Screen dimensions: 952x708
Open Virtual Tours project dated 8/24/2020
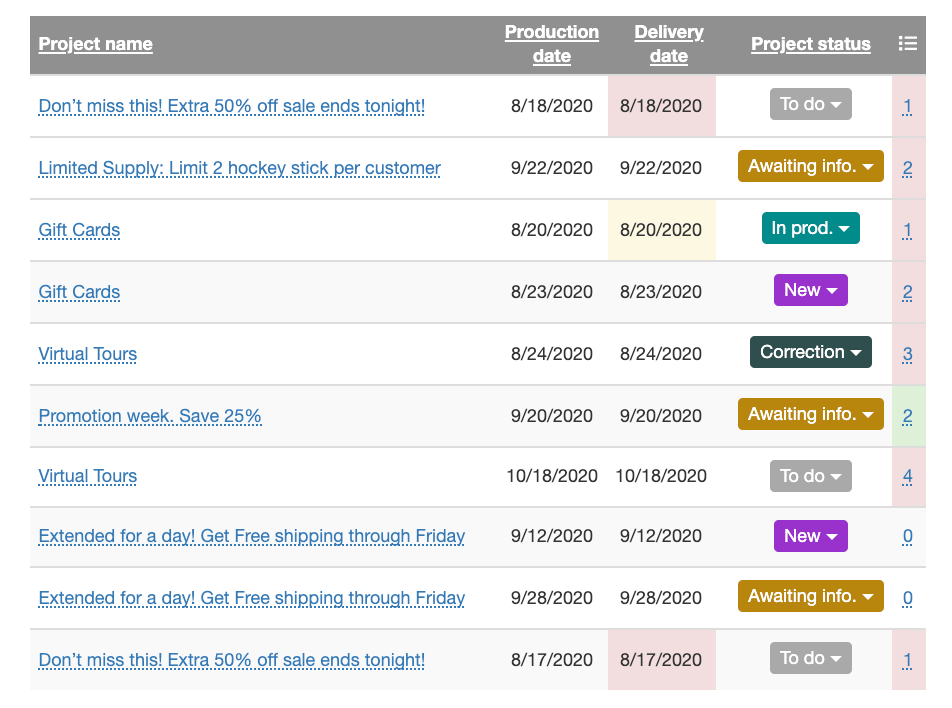pos(88,354)
